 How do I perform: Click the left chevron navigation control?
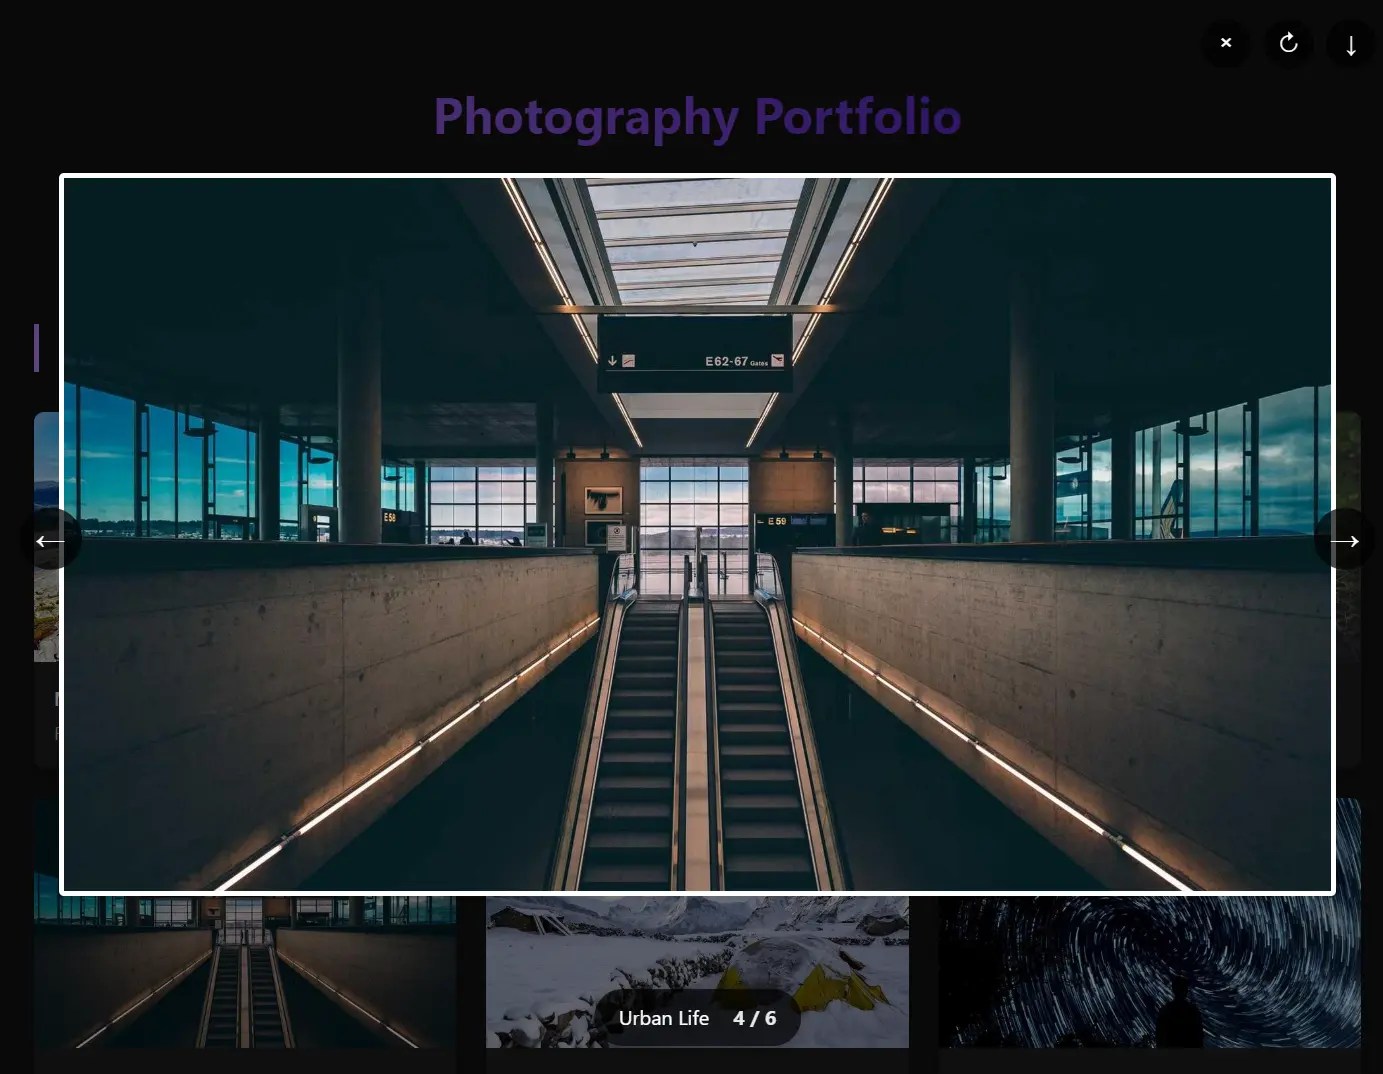point(51,540)
